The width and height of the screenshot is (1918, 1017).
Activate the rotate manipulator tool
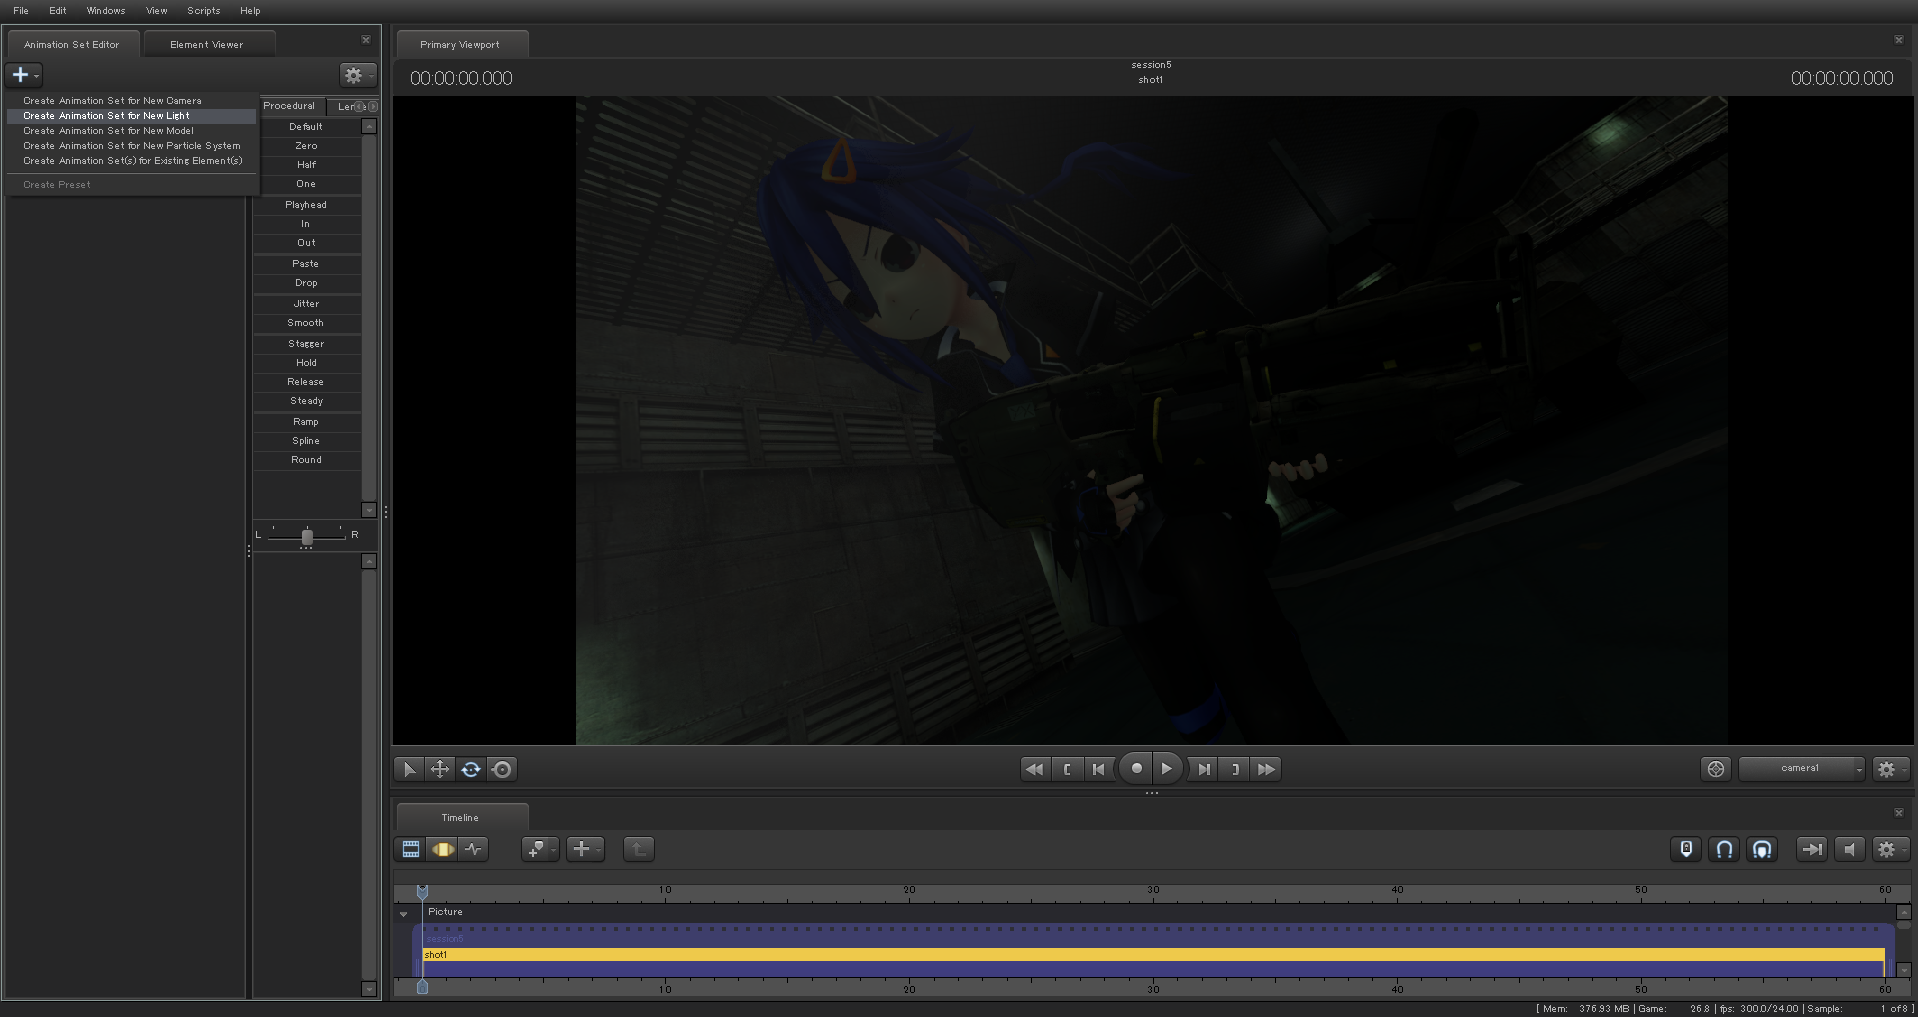click(x=471, y=769)
